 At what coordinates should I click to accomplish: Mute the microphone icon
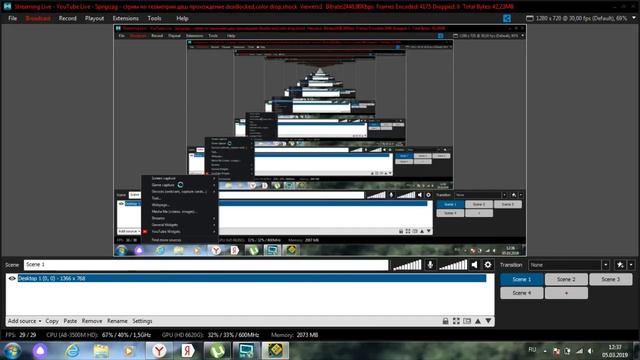pyautogui.click(x=430, y=265)
